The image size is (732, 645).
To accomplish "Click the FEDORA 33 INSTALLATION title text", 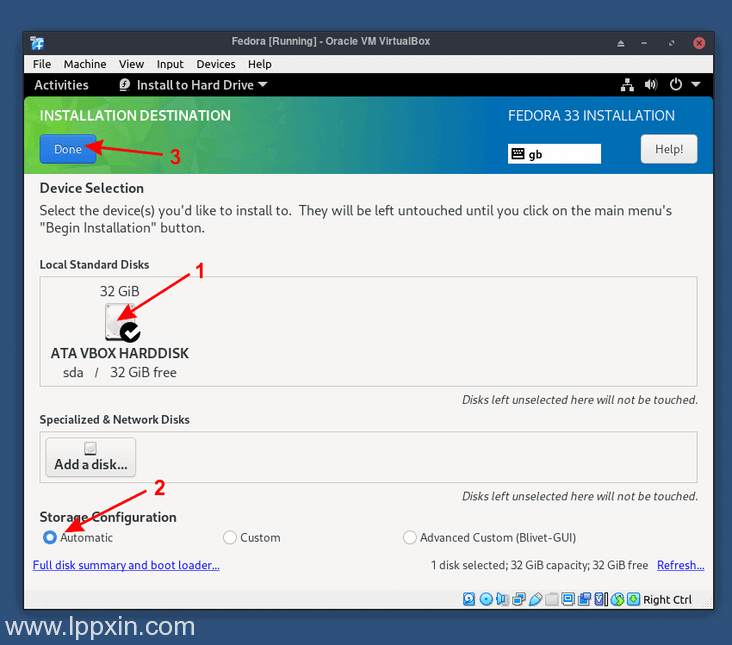I will click(591, 115).
